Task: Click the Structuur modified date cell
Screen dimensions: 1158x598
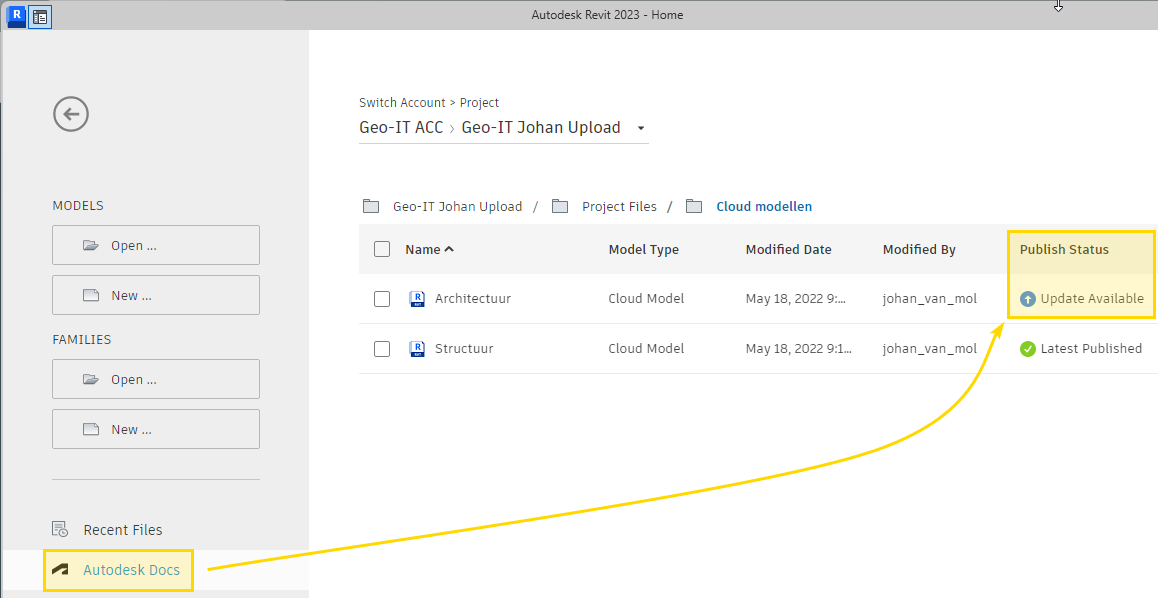Action: [x=798, y=348]
